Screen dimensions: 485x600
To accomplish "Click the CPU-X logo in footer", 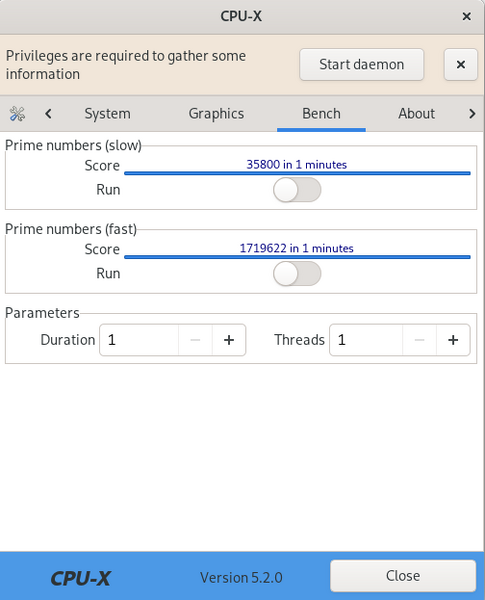I will pos(81,578).
